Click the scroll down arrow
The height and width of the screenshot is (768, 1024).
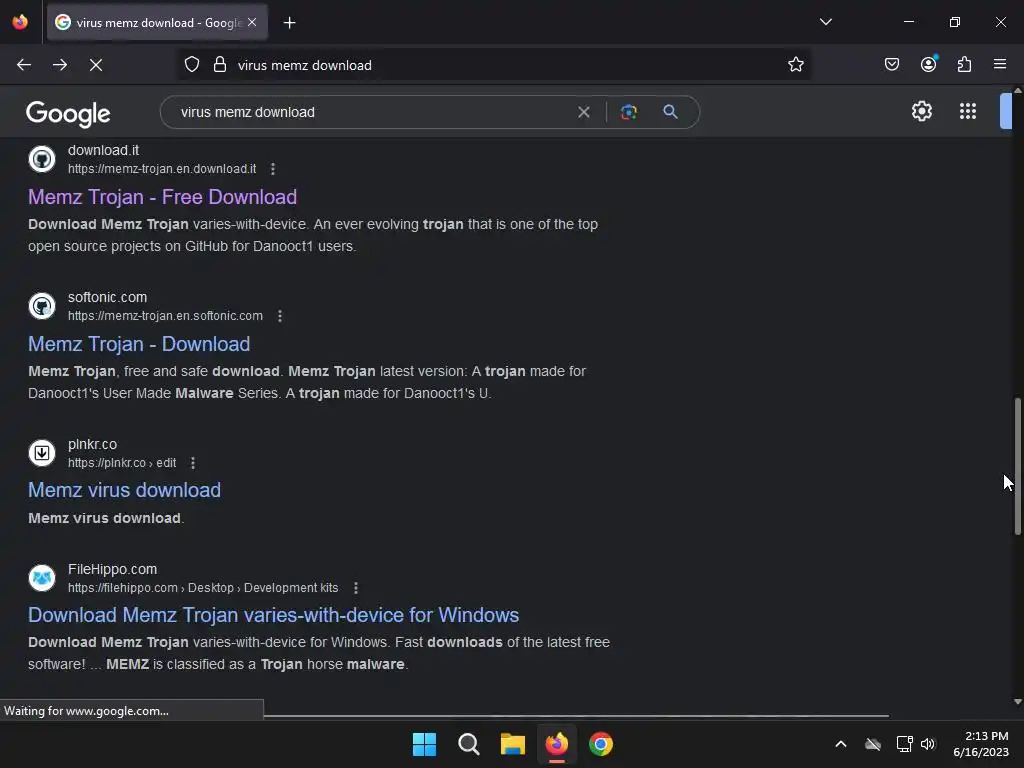1017,702
